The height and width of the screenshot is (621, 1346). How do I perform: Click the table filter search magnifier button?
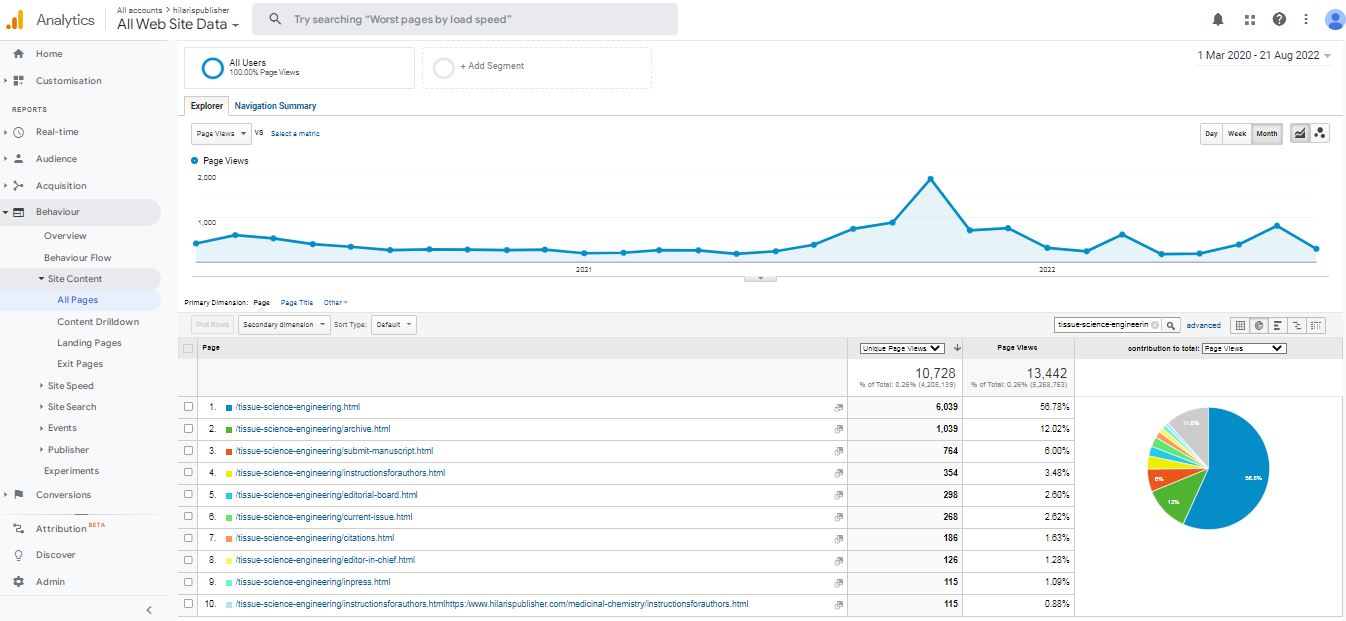(1171, 325)
